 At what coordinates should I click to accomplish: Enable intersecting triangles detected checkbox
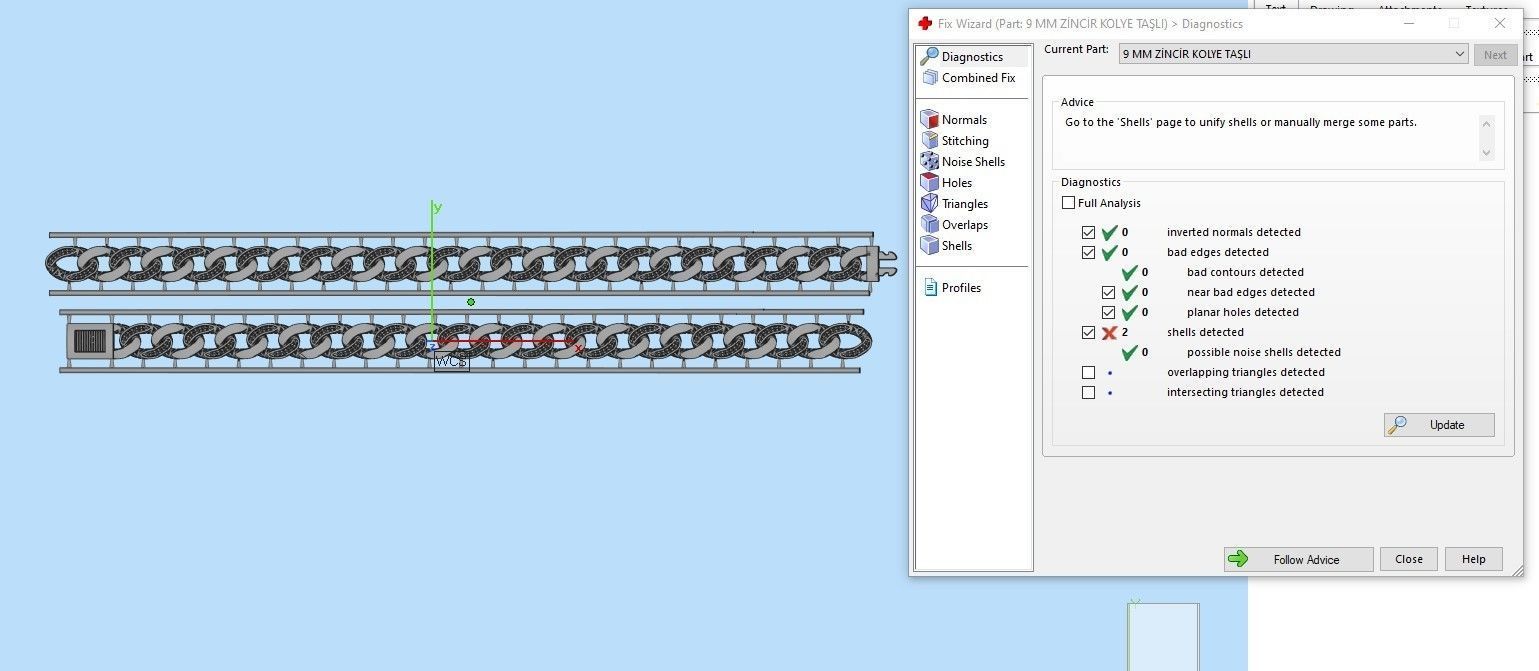point(1088,392)
